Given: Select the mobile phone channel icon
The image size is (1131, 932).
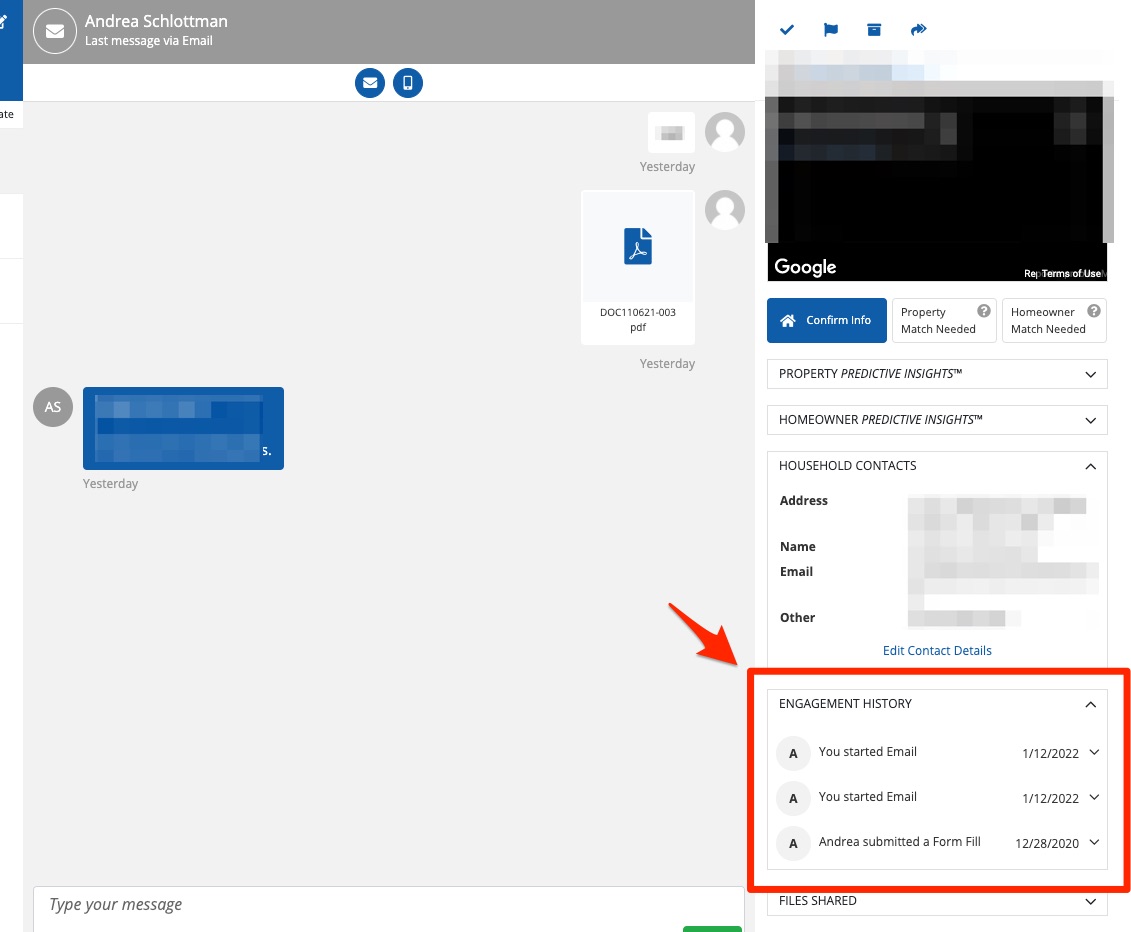Looking at the screenshot, I should tap(407, 83).
